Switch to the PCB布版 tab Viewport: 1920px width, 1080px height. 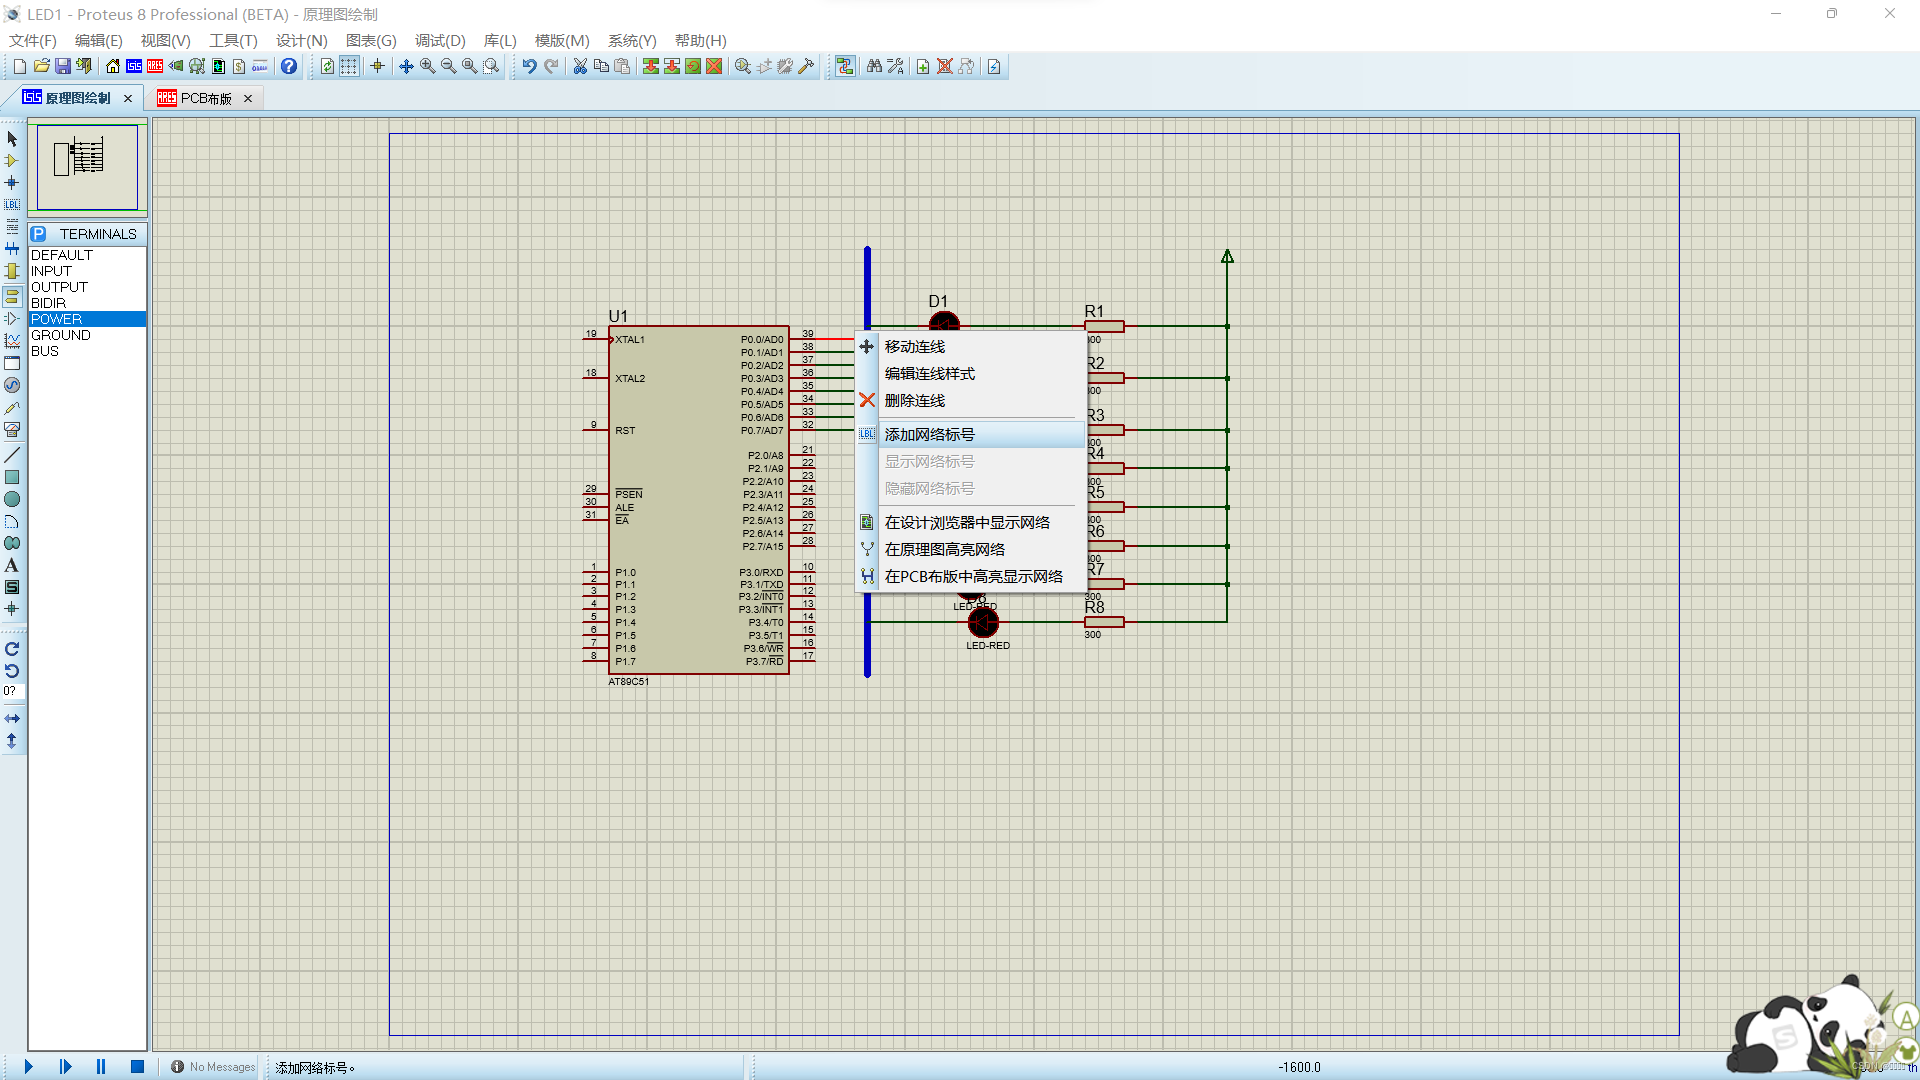[x=205, y=98]
